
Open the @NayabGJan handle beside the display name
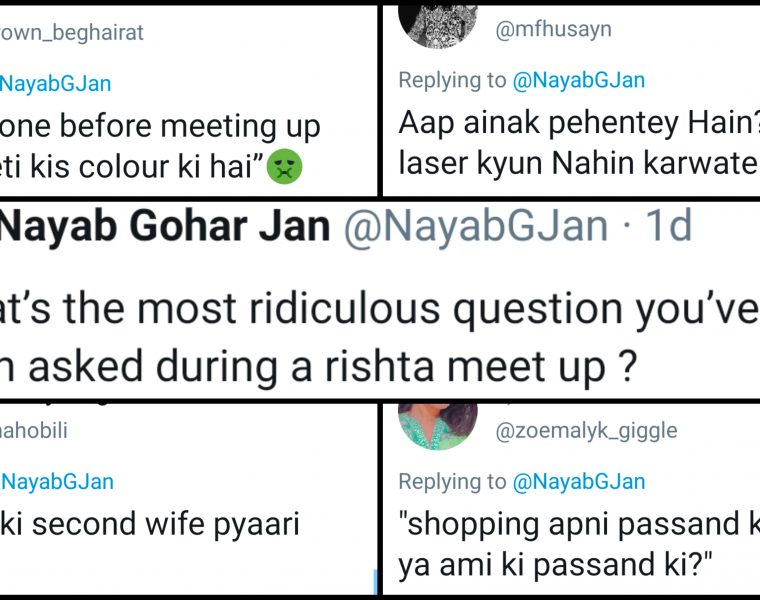tap(475, 227)
